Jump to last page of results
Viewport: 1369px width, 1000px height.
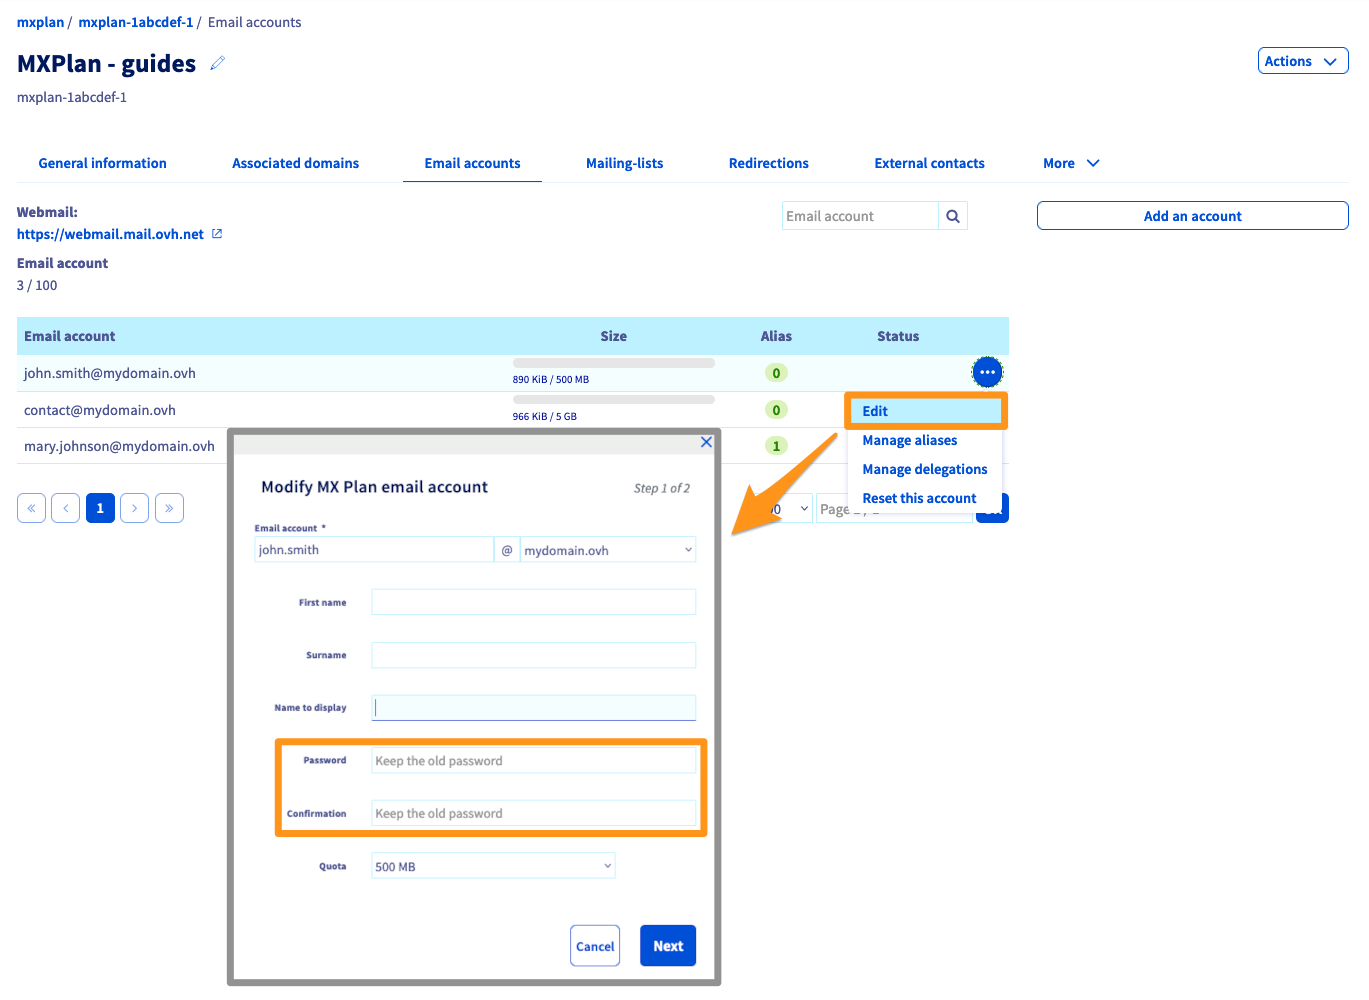coord(169,508)
